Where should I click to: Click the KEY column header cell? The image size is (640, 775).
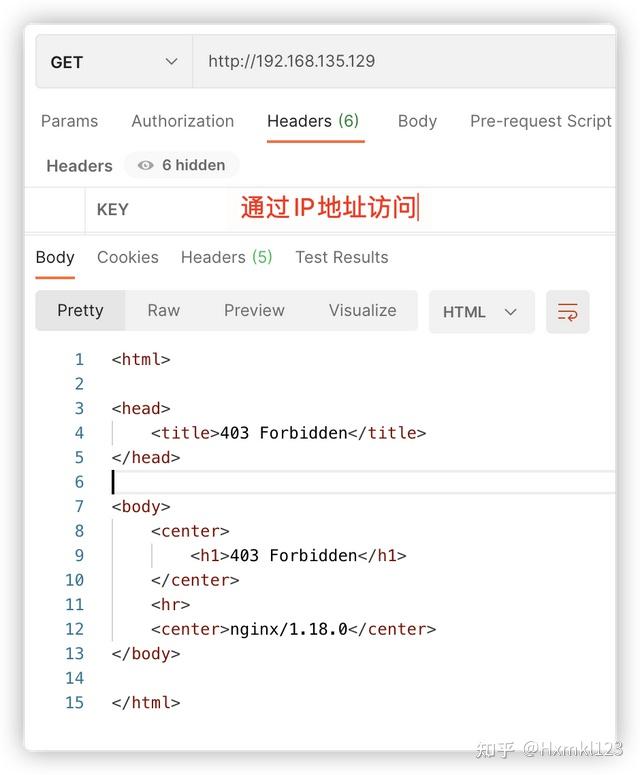157,210
